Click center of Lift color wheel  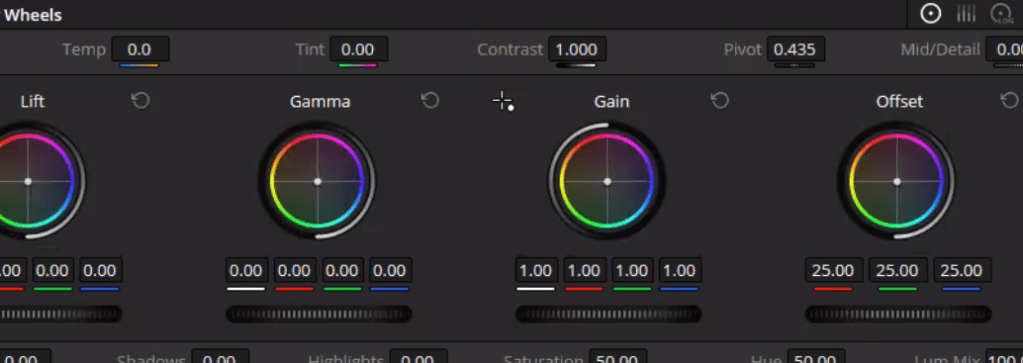pos(28,182)
